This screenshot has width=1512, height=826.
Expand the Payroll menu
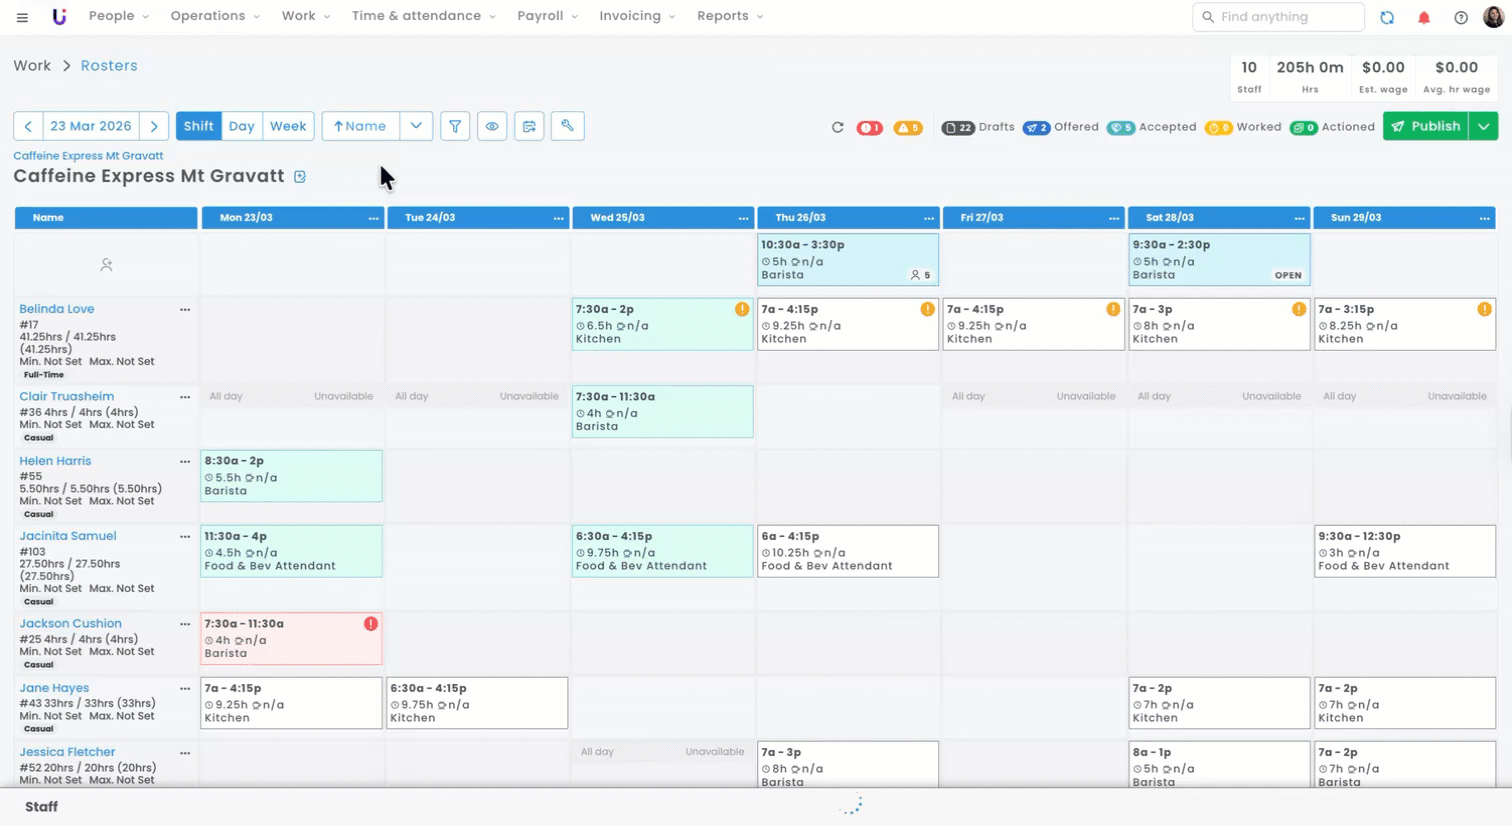point(546,16)
